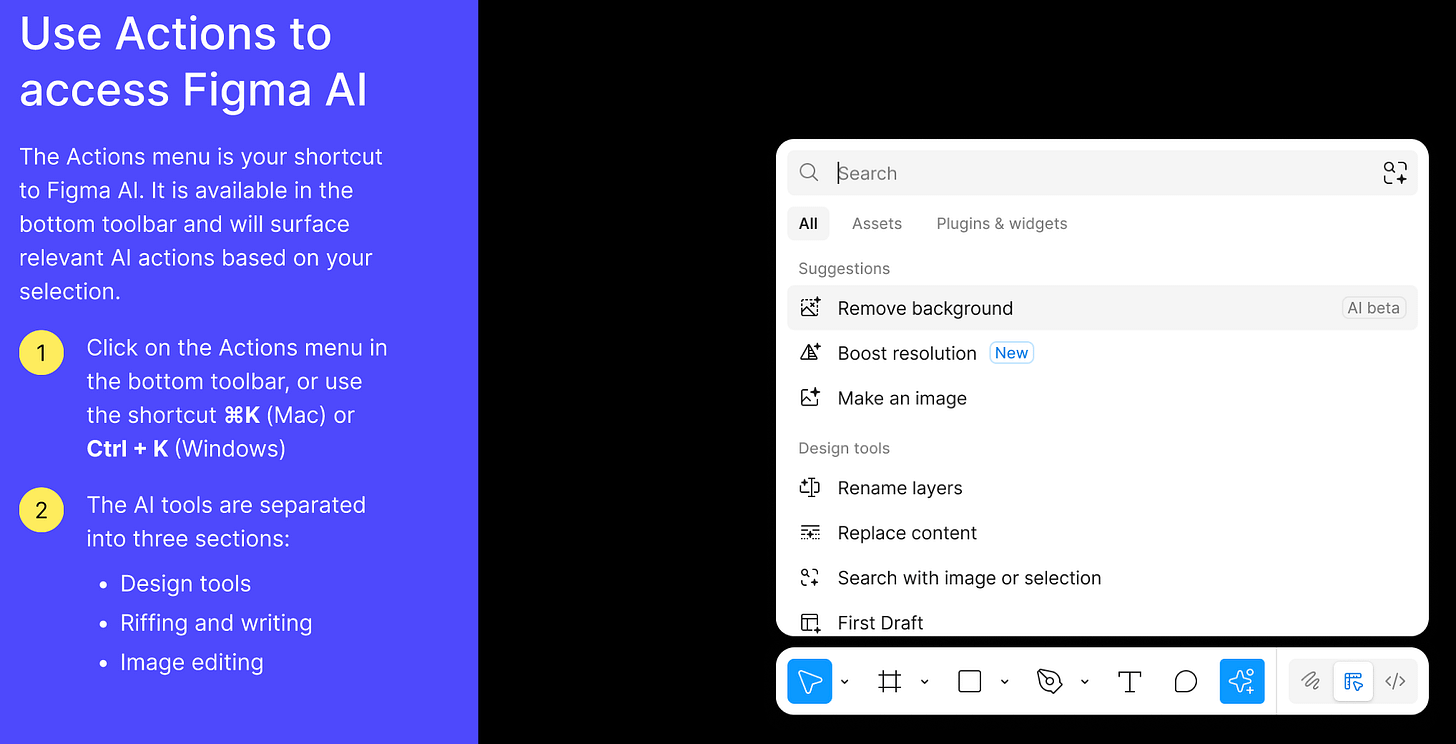Select the Frame tool
The width and height of the screenshot is (1456, 744).
click(x=889, y=681)
